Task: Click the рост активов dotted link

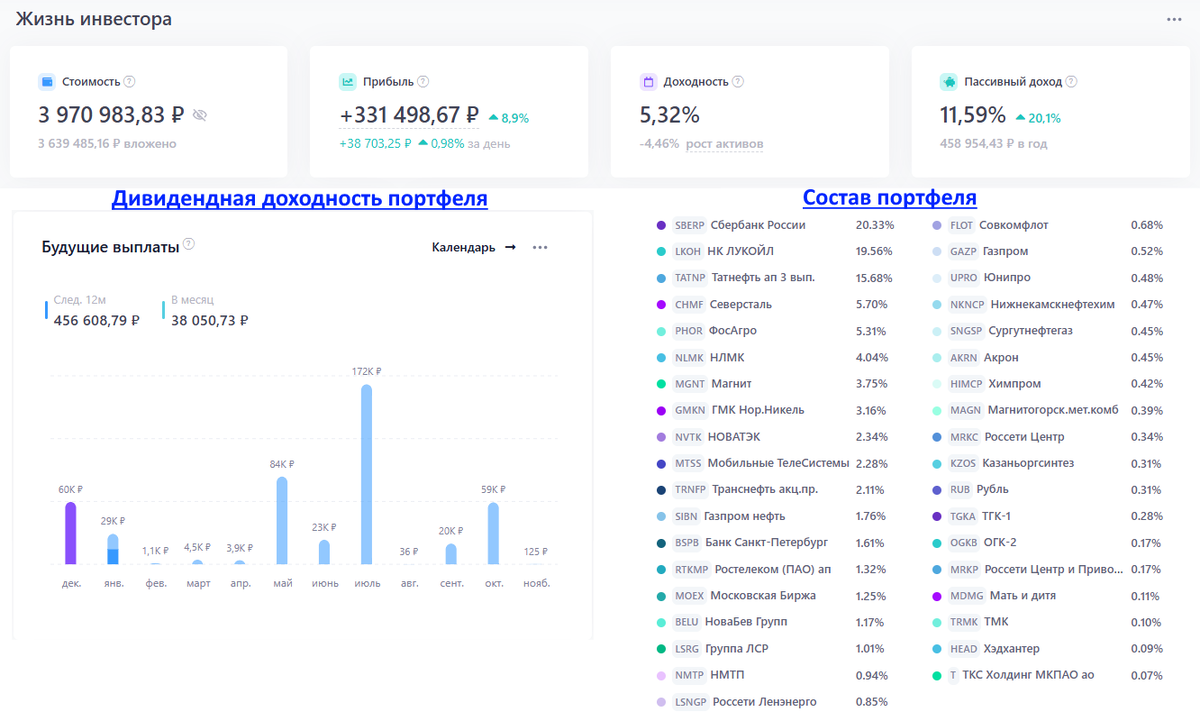Action: 724,144
